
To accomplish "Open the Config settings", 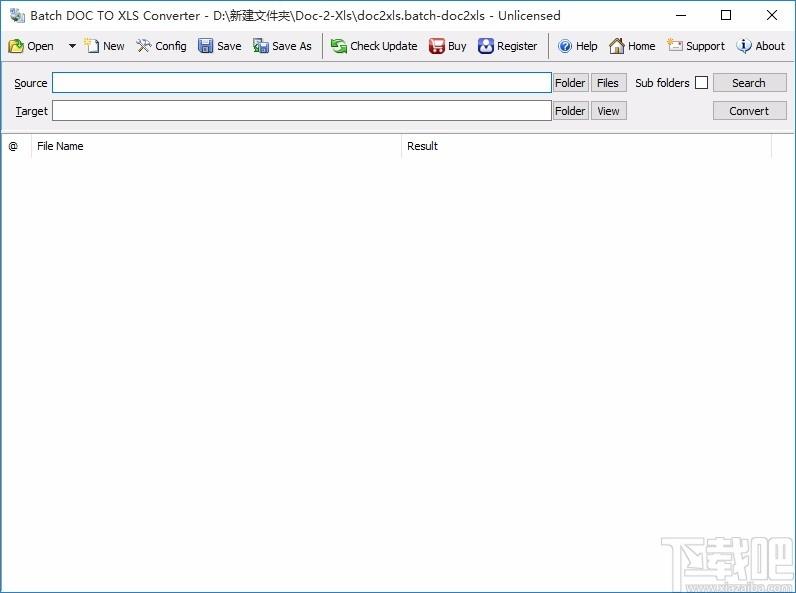I will pyautogui.click(x=161, y=46).
